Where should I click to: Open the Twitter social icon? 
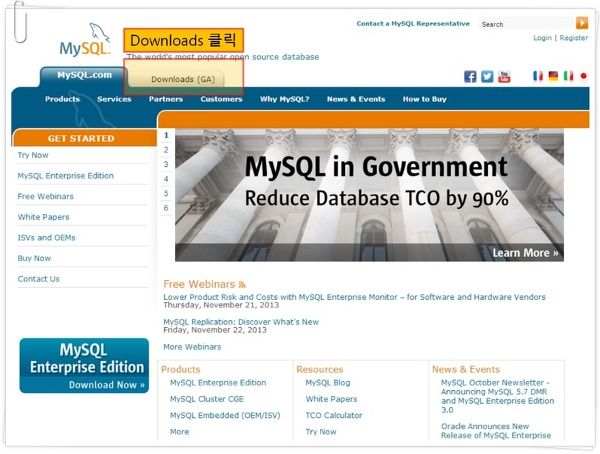pyautogui.click(x=487, y=77)
